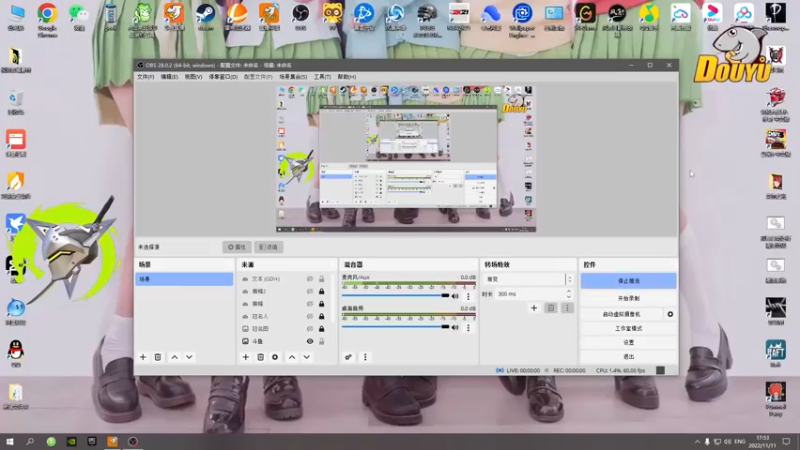
Task: Adjust the 桌面音频 volume slider
Action: pos(395,327)
